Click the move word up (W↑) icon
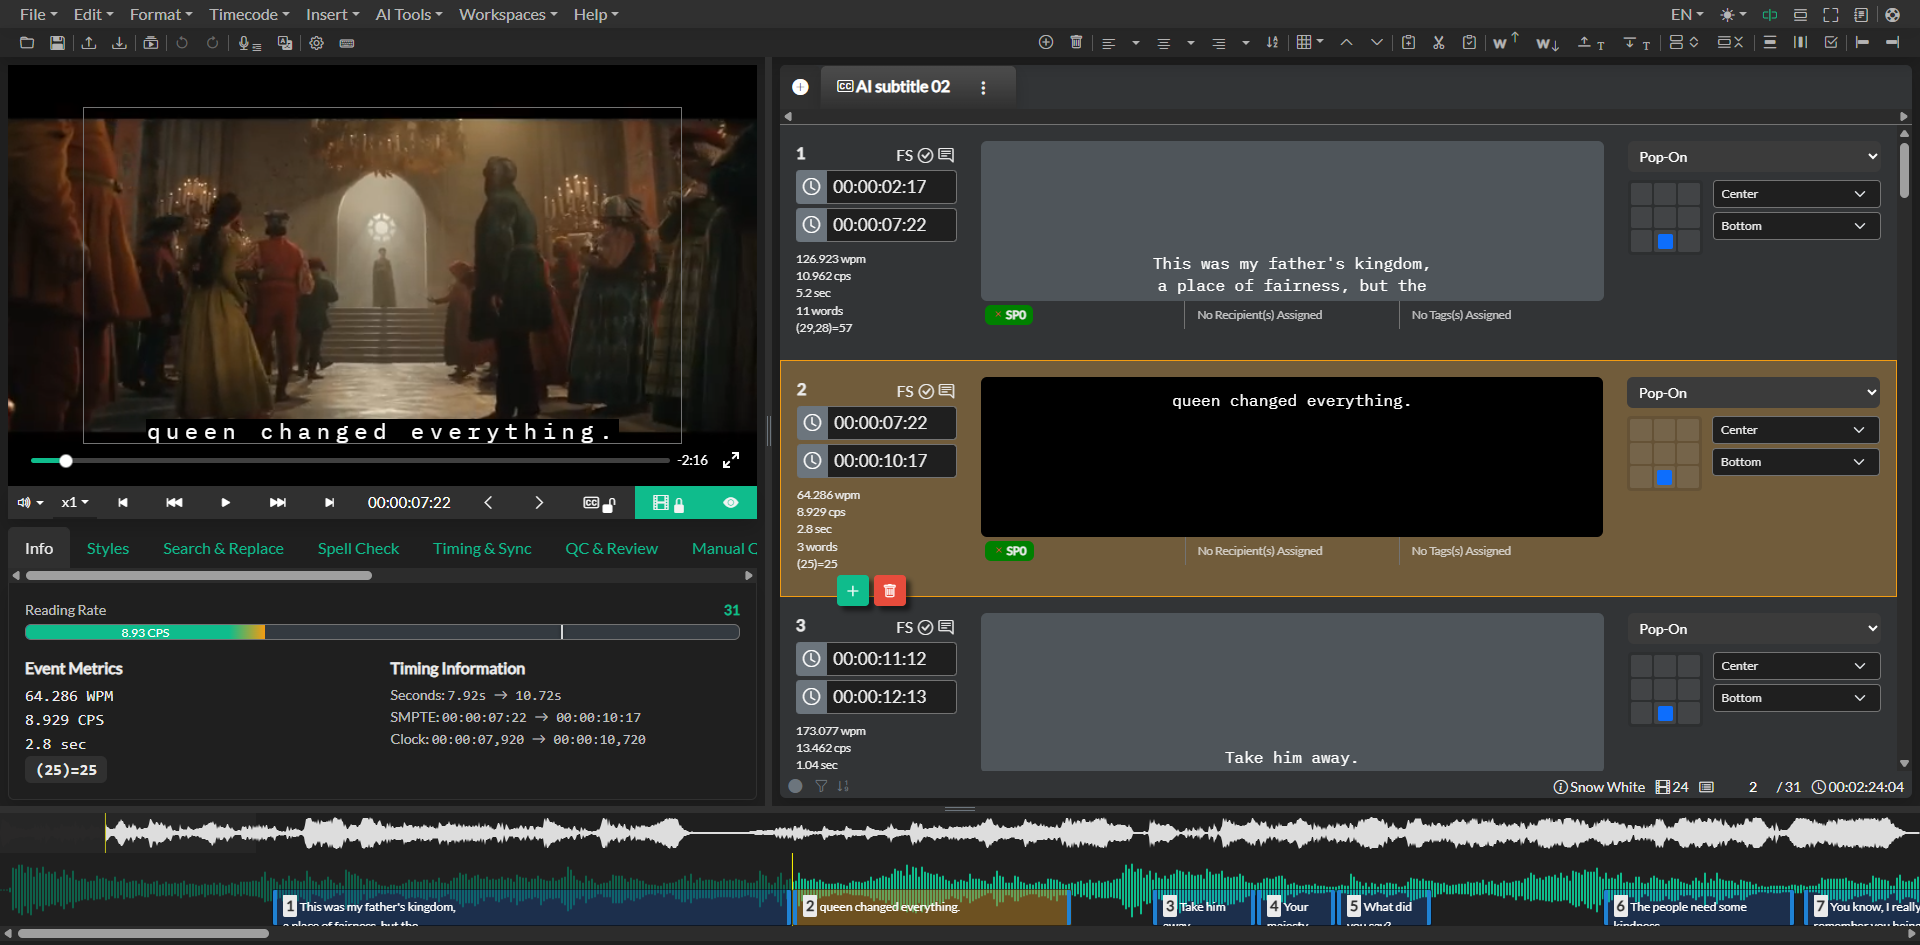 pyautogui.click(x=1506, y=42)
